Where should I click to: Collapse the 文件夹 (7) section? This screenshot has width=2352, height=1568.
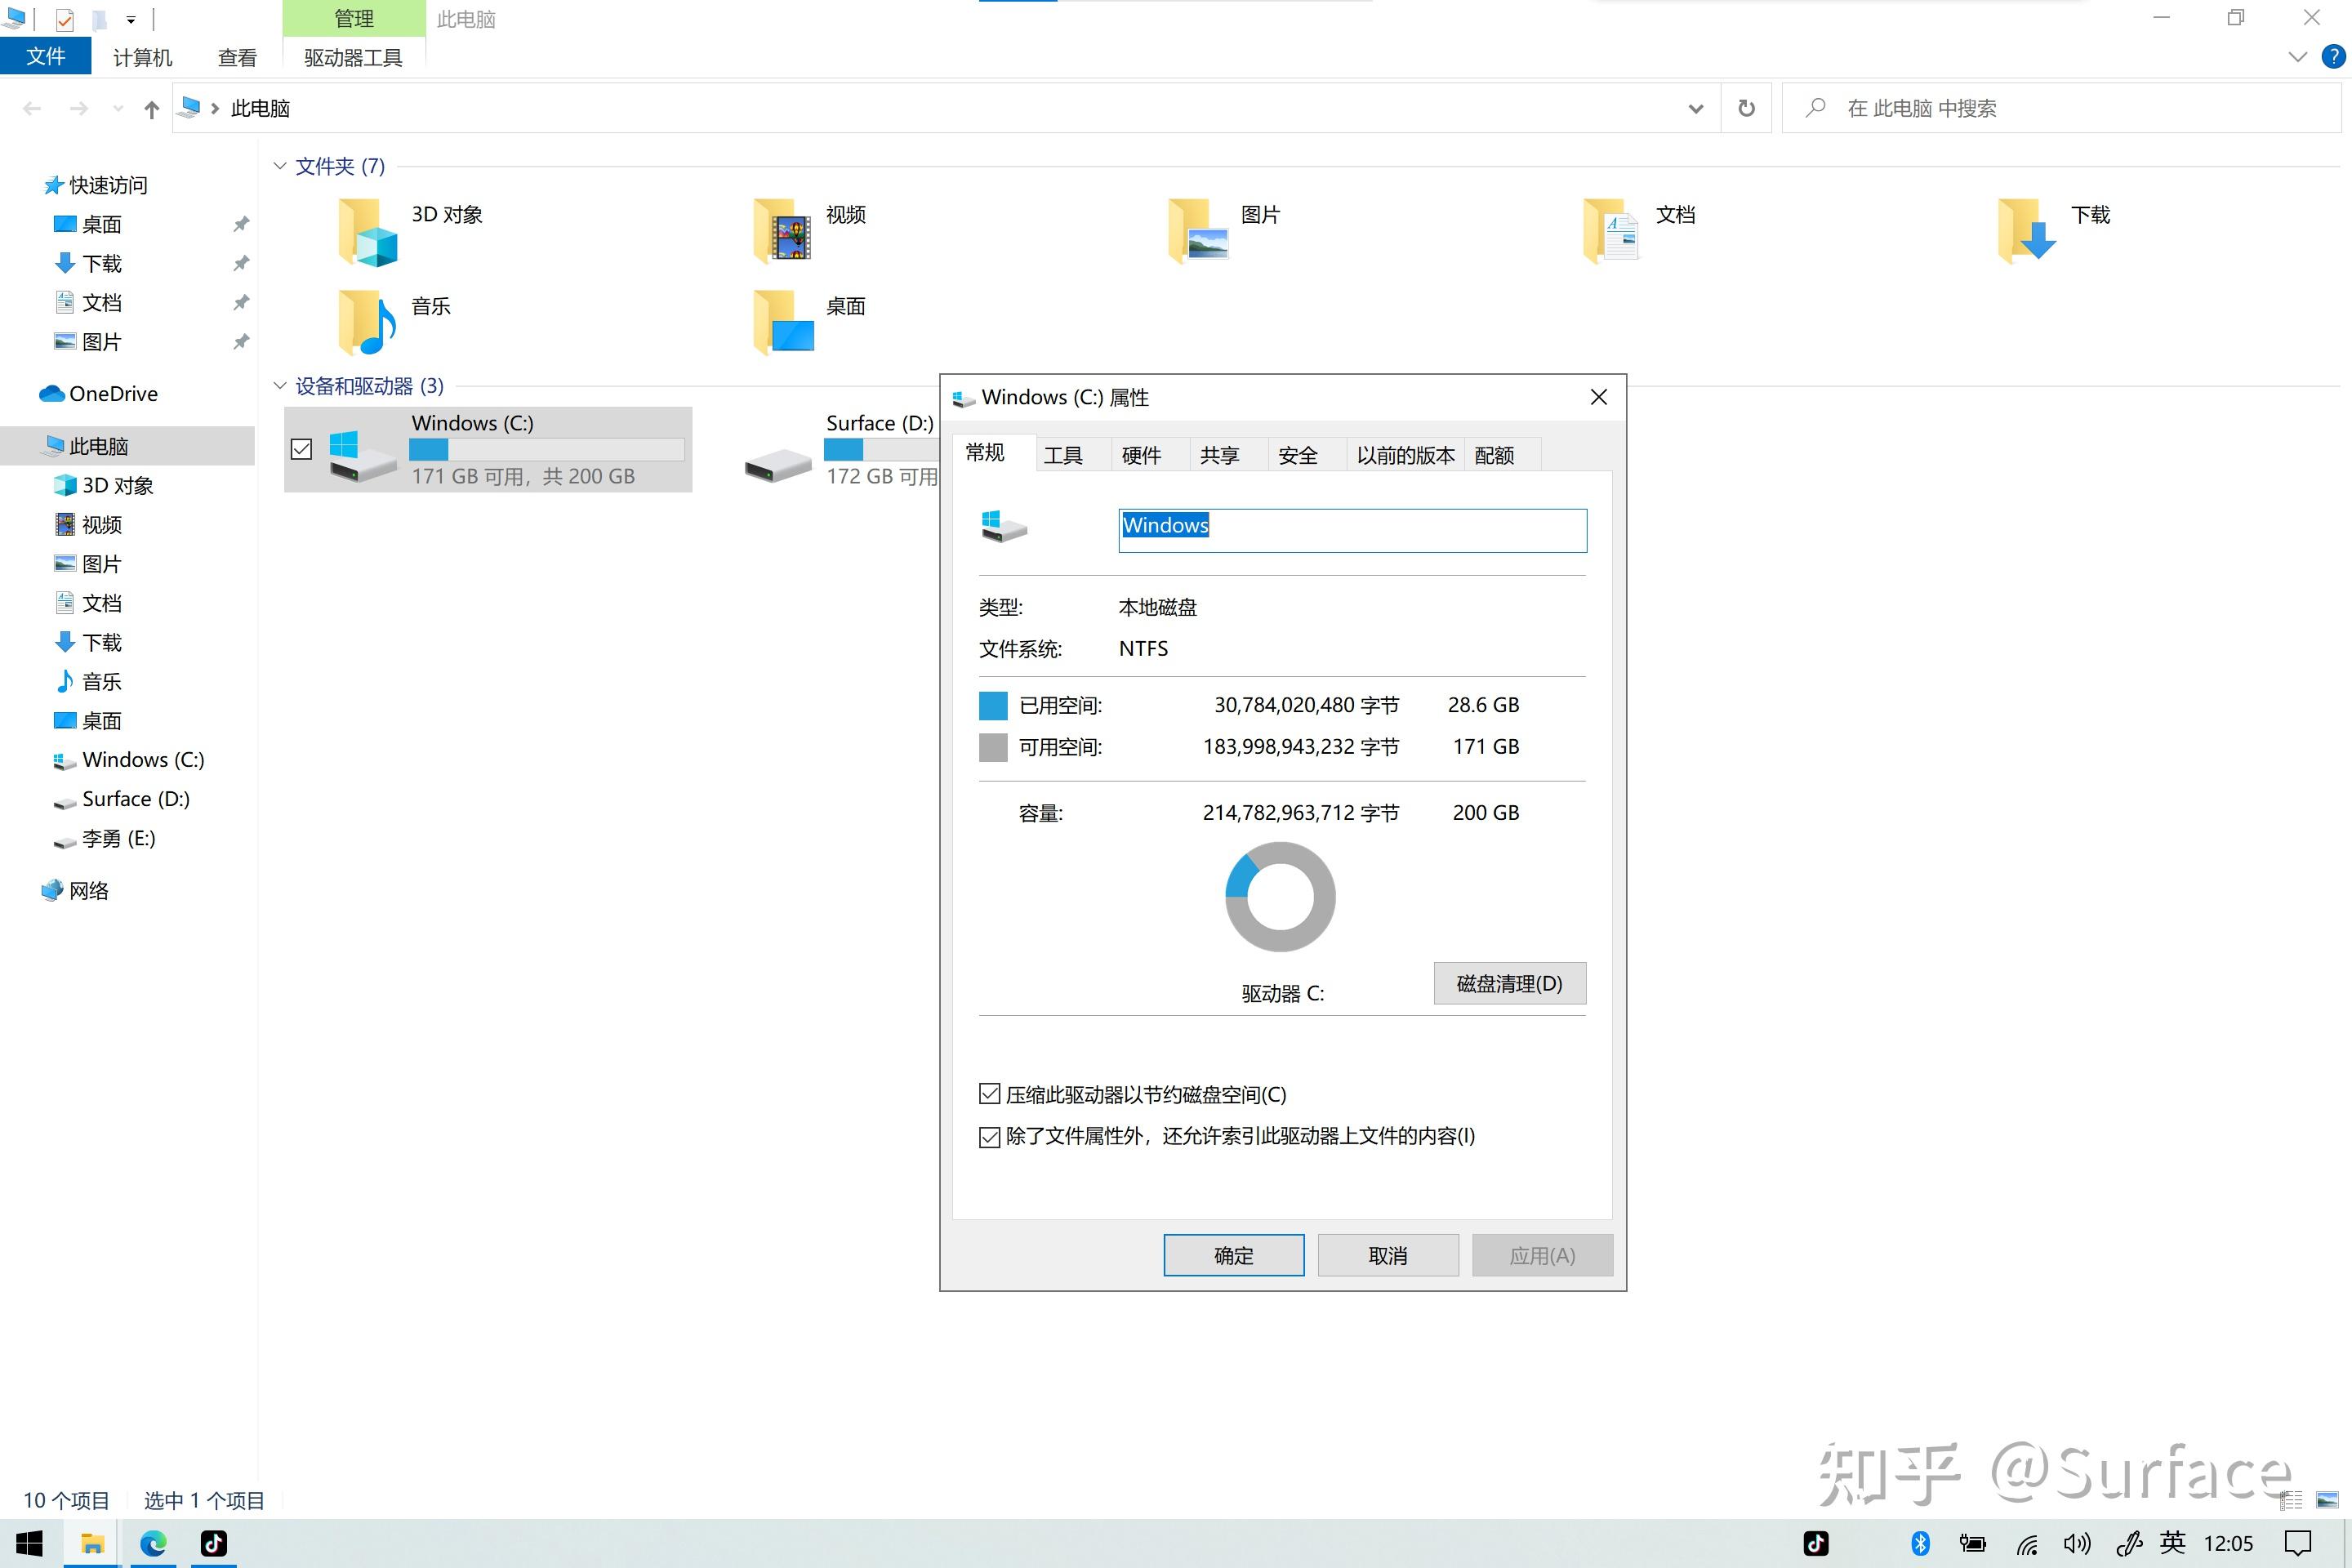[279, 165]
